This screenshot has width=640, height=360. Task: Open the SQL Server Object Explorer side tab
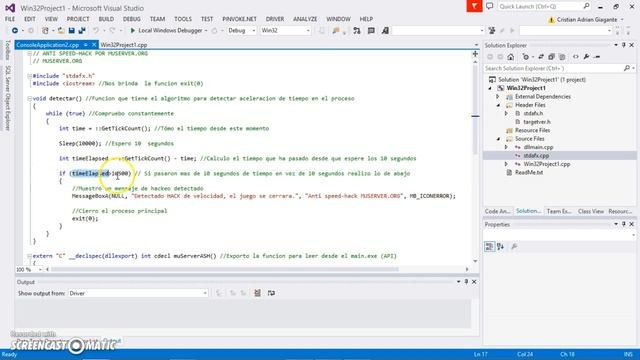[7, 98]
